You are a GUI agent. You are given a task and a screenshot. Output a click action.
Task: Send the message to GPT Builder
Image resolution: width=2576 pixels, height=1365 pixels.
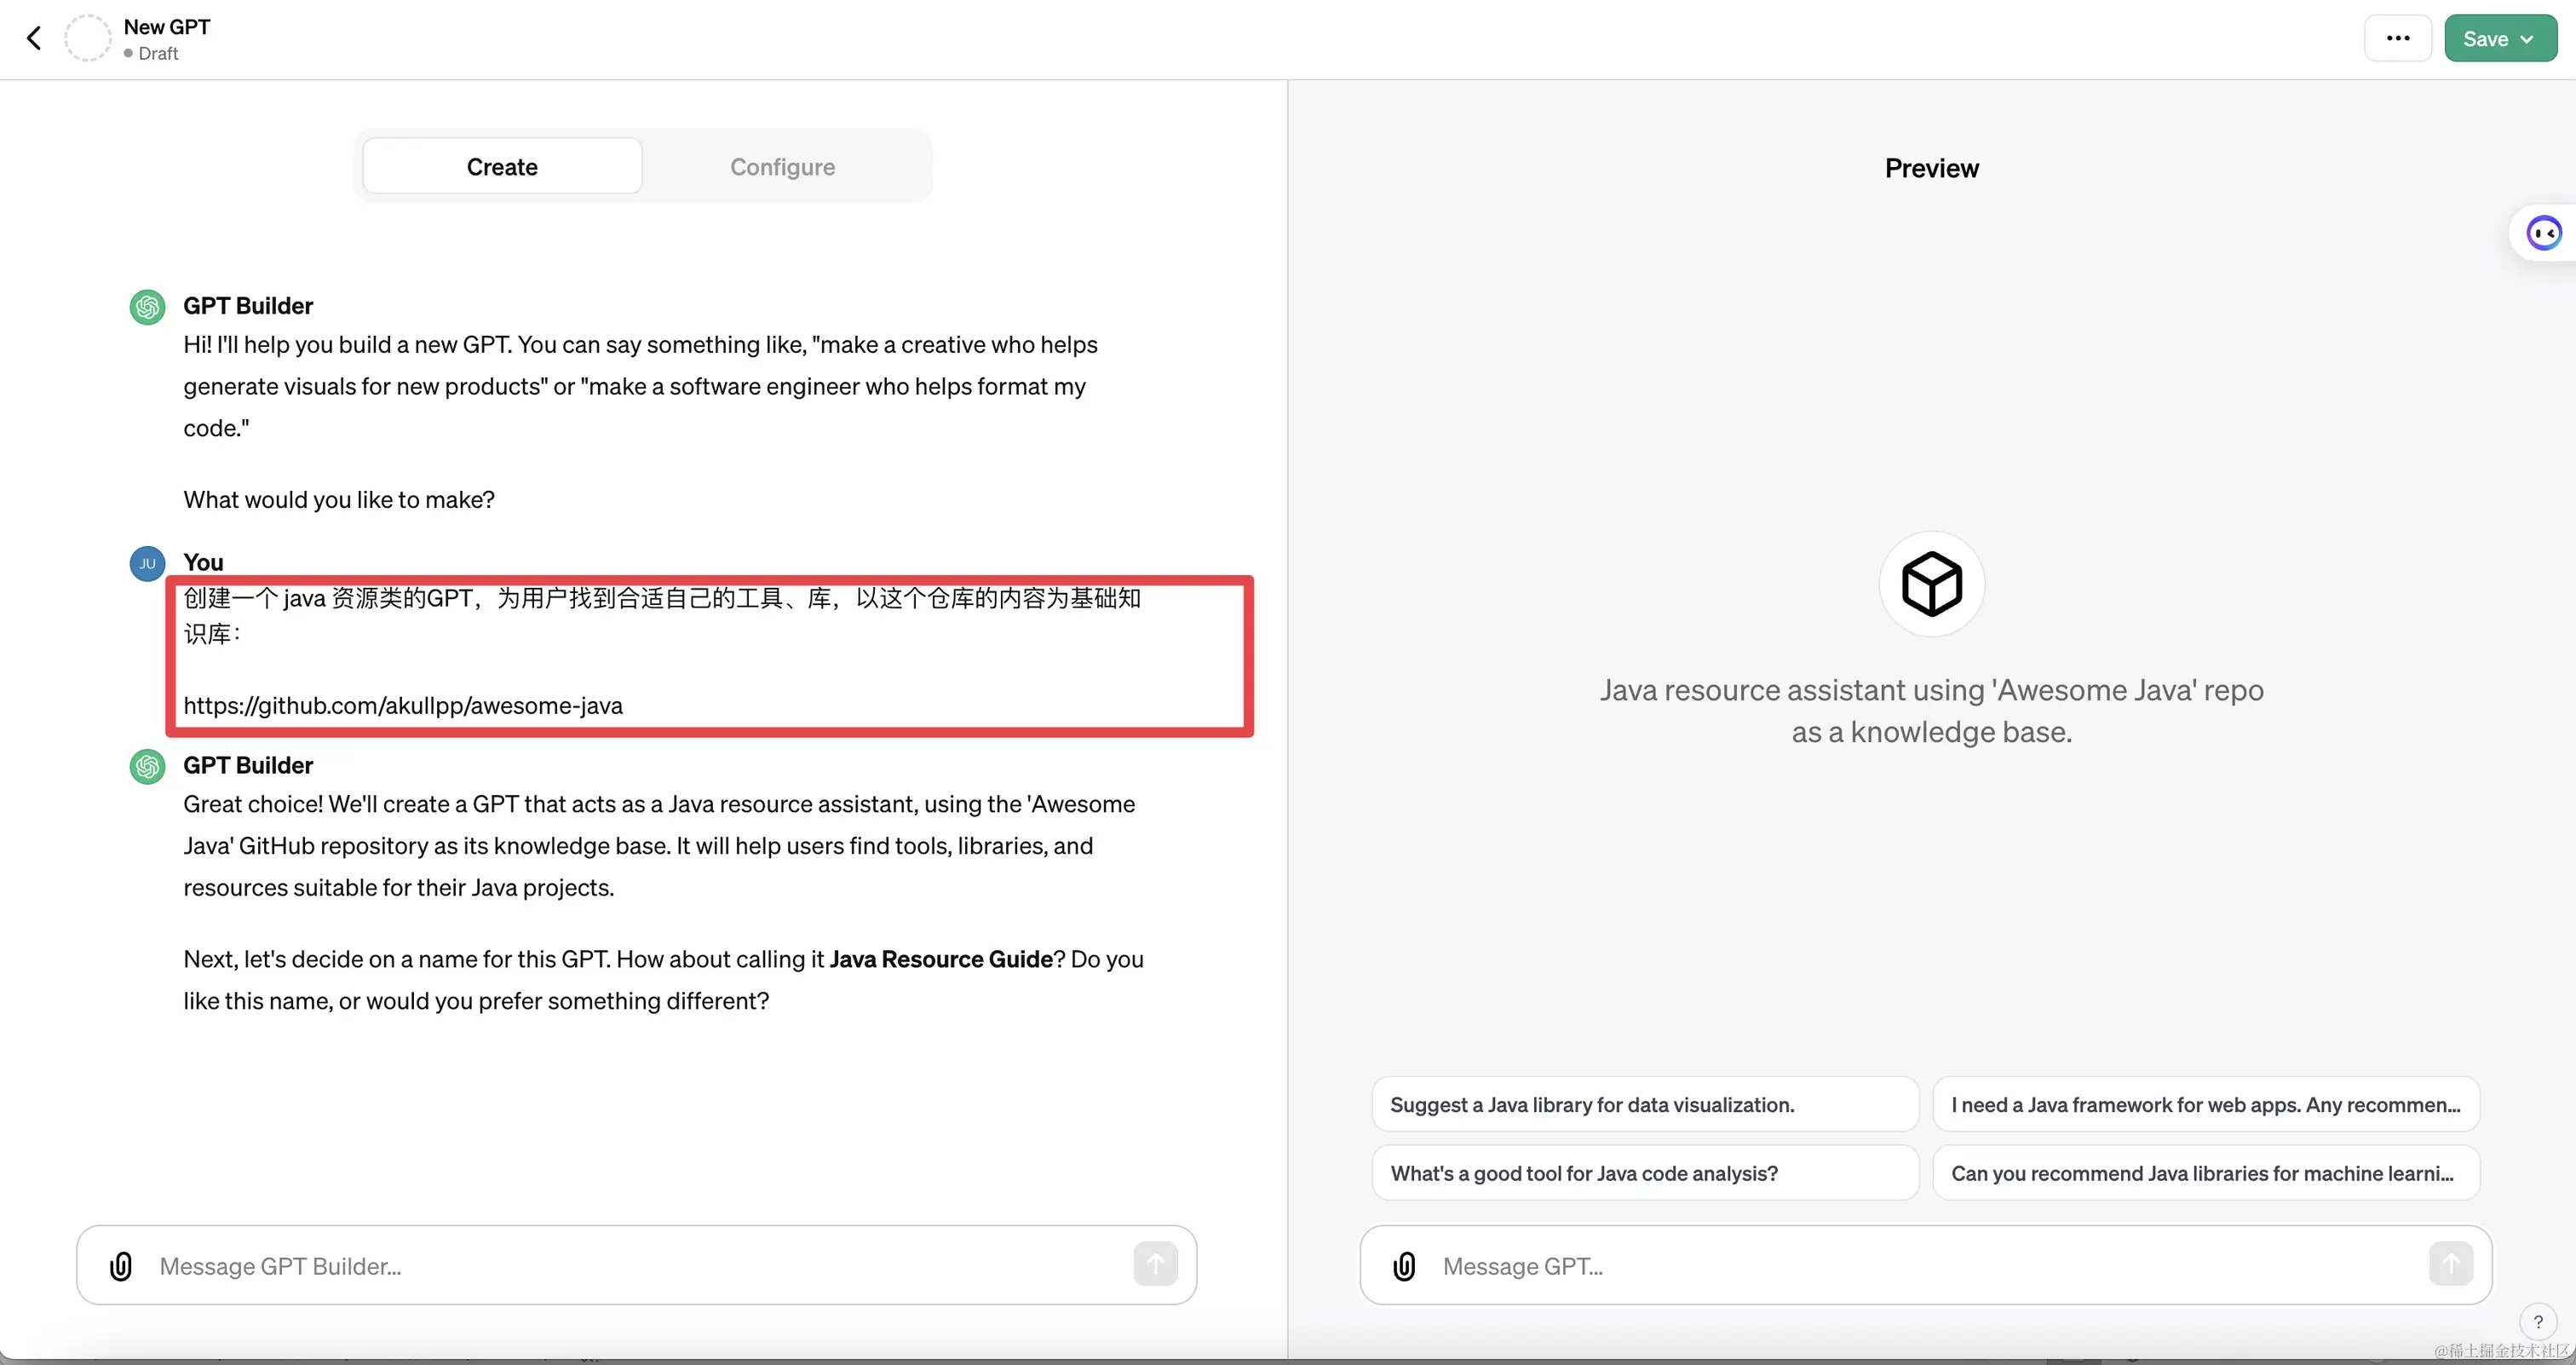[x=1155, y=1264]
